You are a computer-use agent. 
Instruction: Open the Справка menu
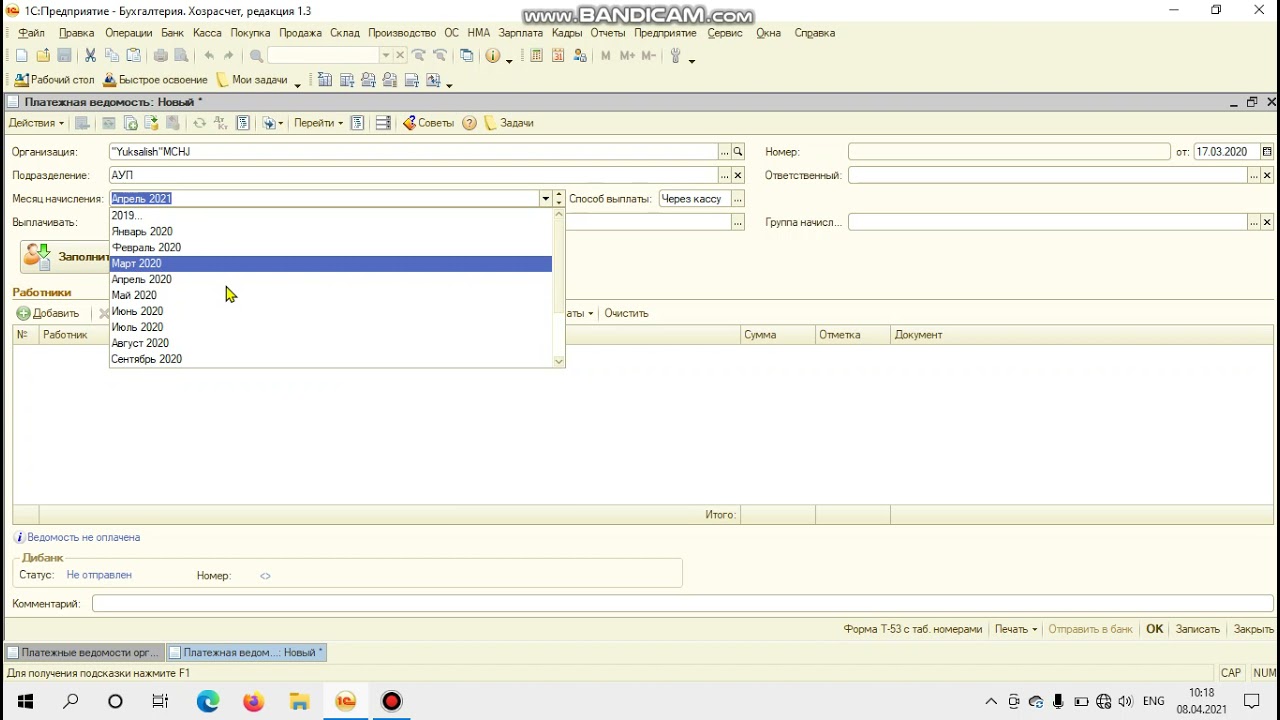814,33
